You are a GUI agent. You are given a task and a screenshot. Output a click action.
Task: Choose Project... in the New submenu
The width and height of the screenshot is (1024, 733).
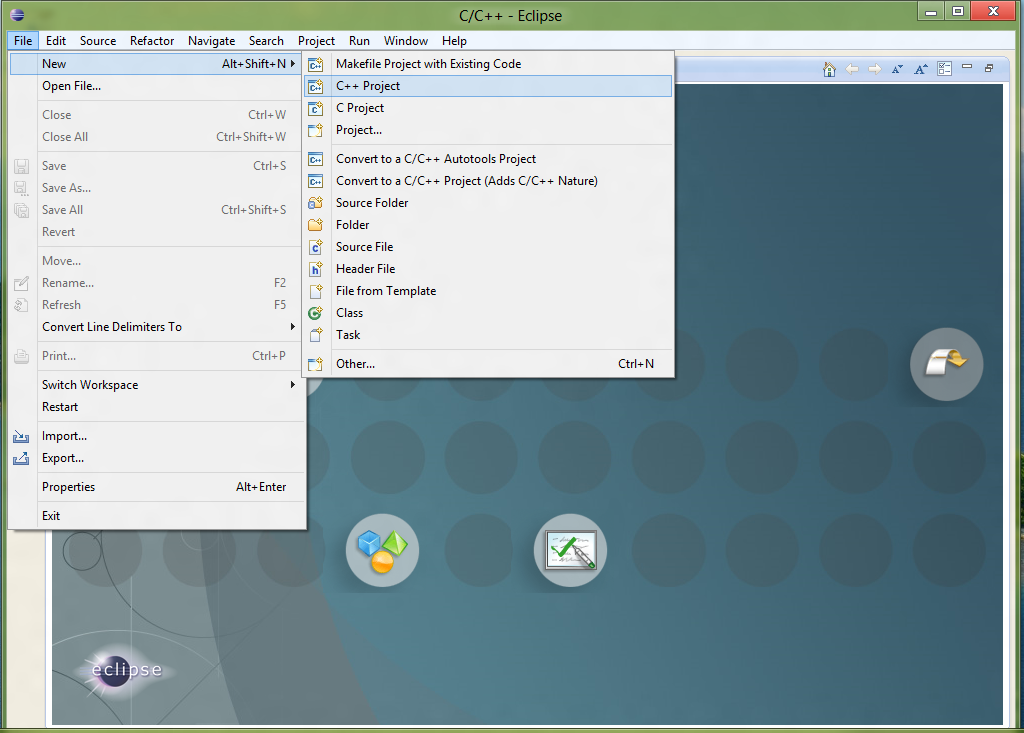coord(488,130)
